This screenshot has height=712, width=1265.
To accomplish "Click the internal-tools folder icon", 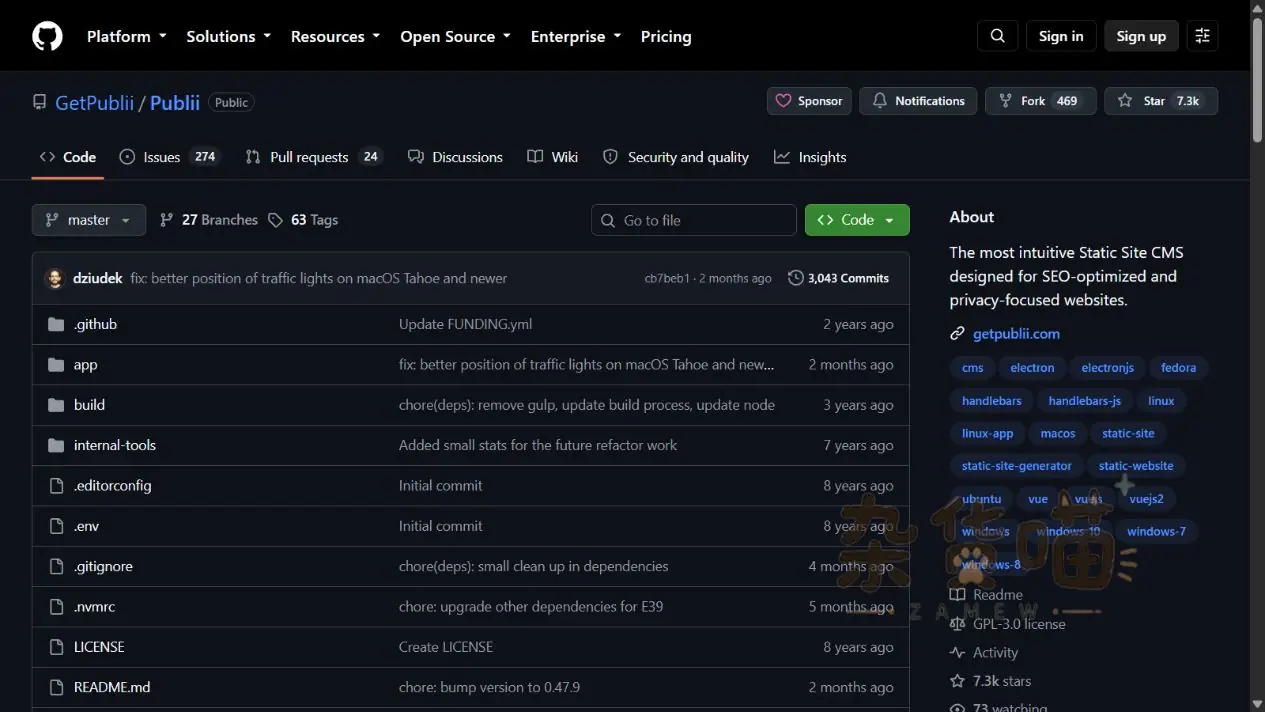I will 56,445.
